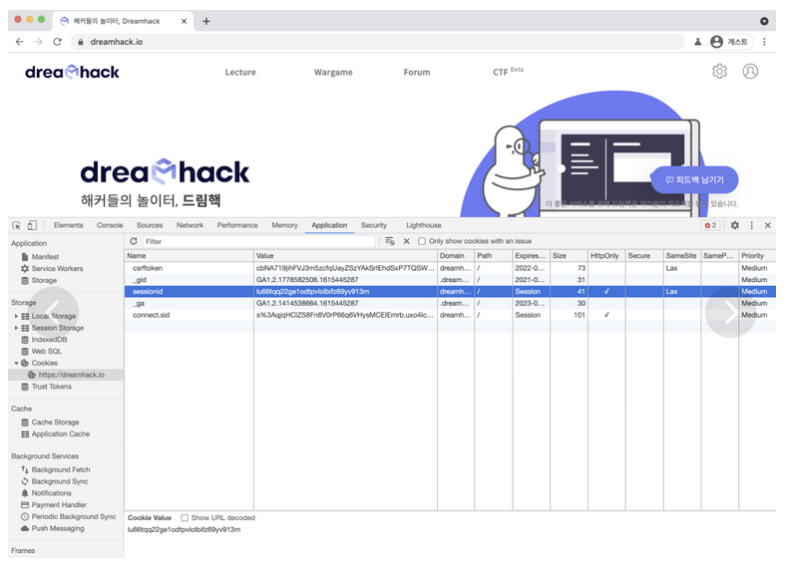The height and width of the screenshot is (562, 794).
Task: Click the blue feedback button
Action: click(x=694, y=180)
